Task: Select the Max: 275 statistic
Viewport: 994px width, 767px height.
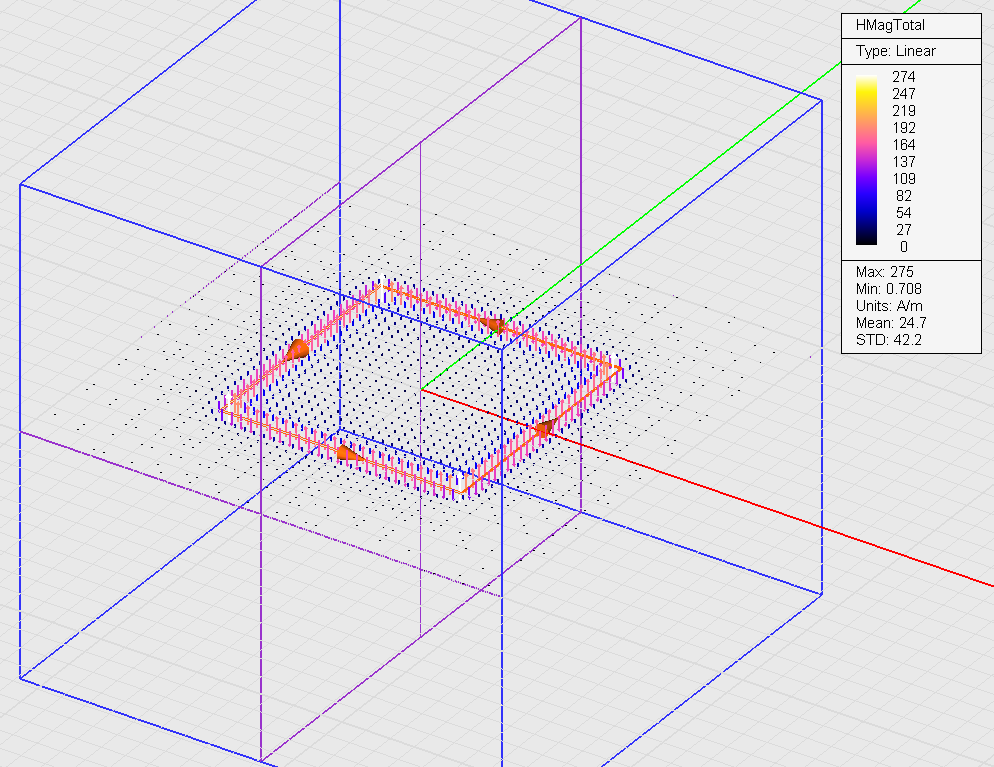Action: coord(884,272)
